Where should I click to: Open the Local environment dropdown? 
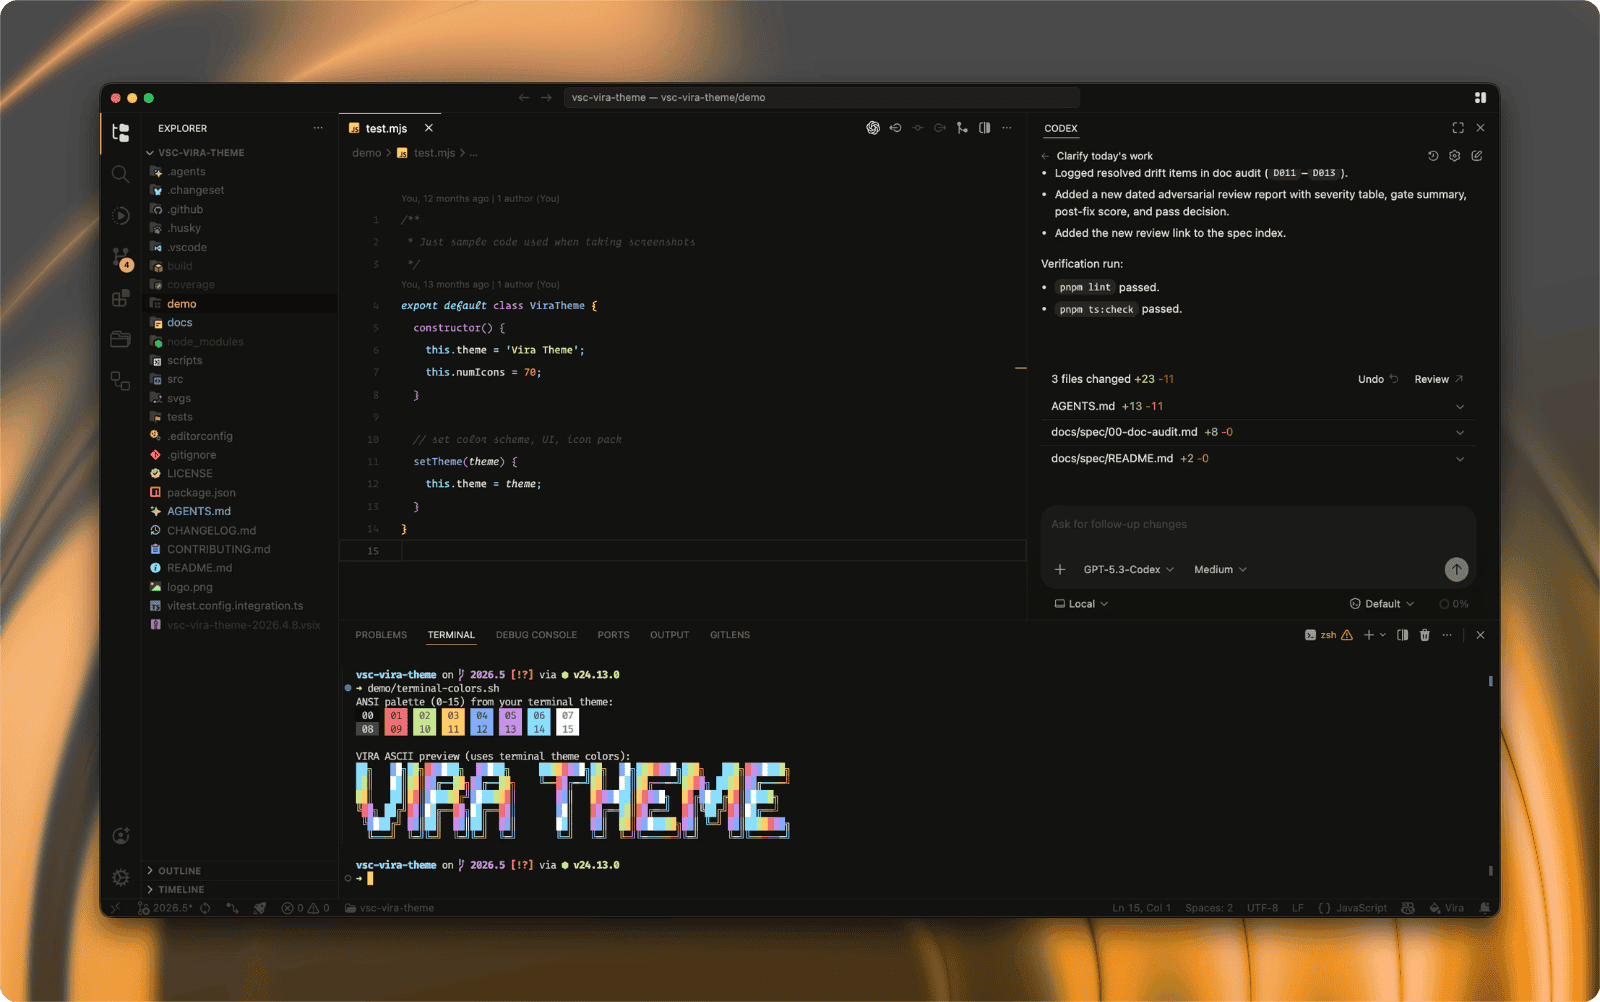[1081, 604]
